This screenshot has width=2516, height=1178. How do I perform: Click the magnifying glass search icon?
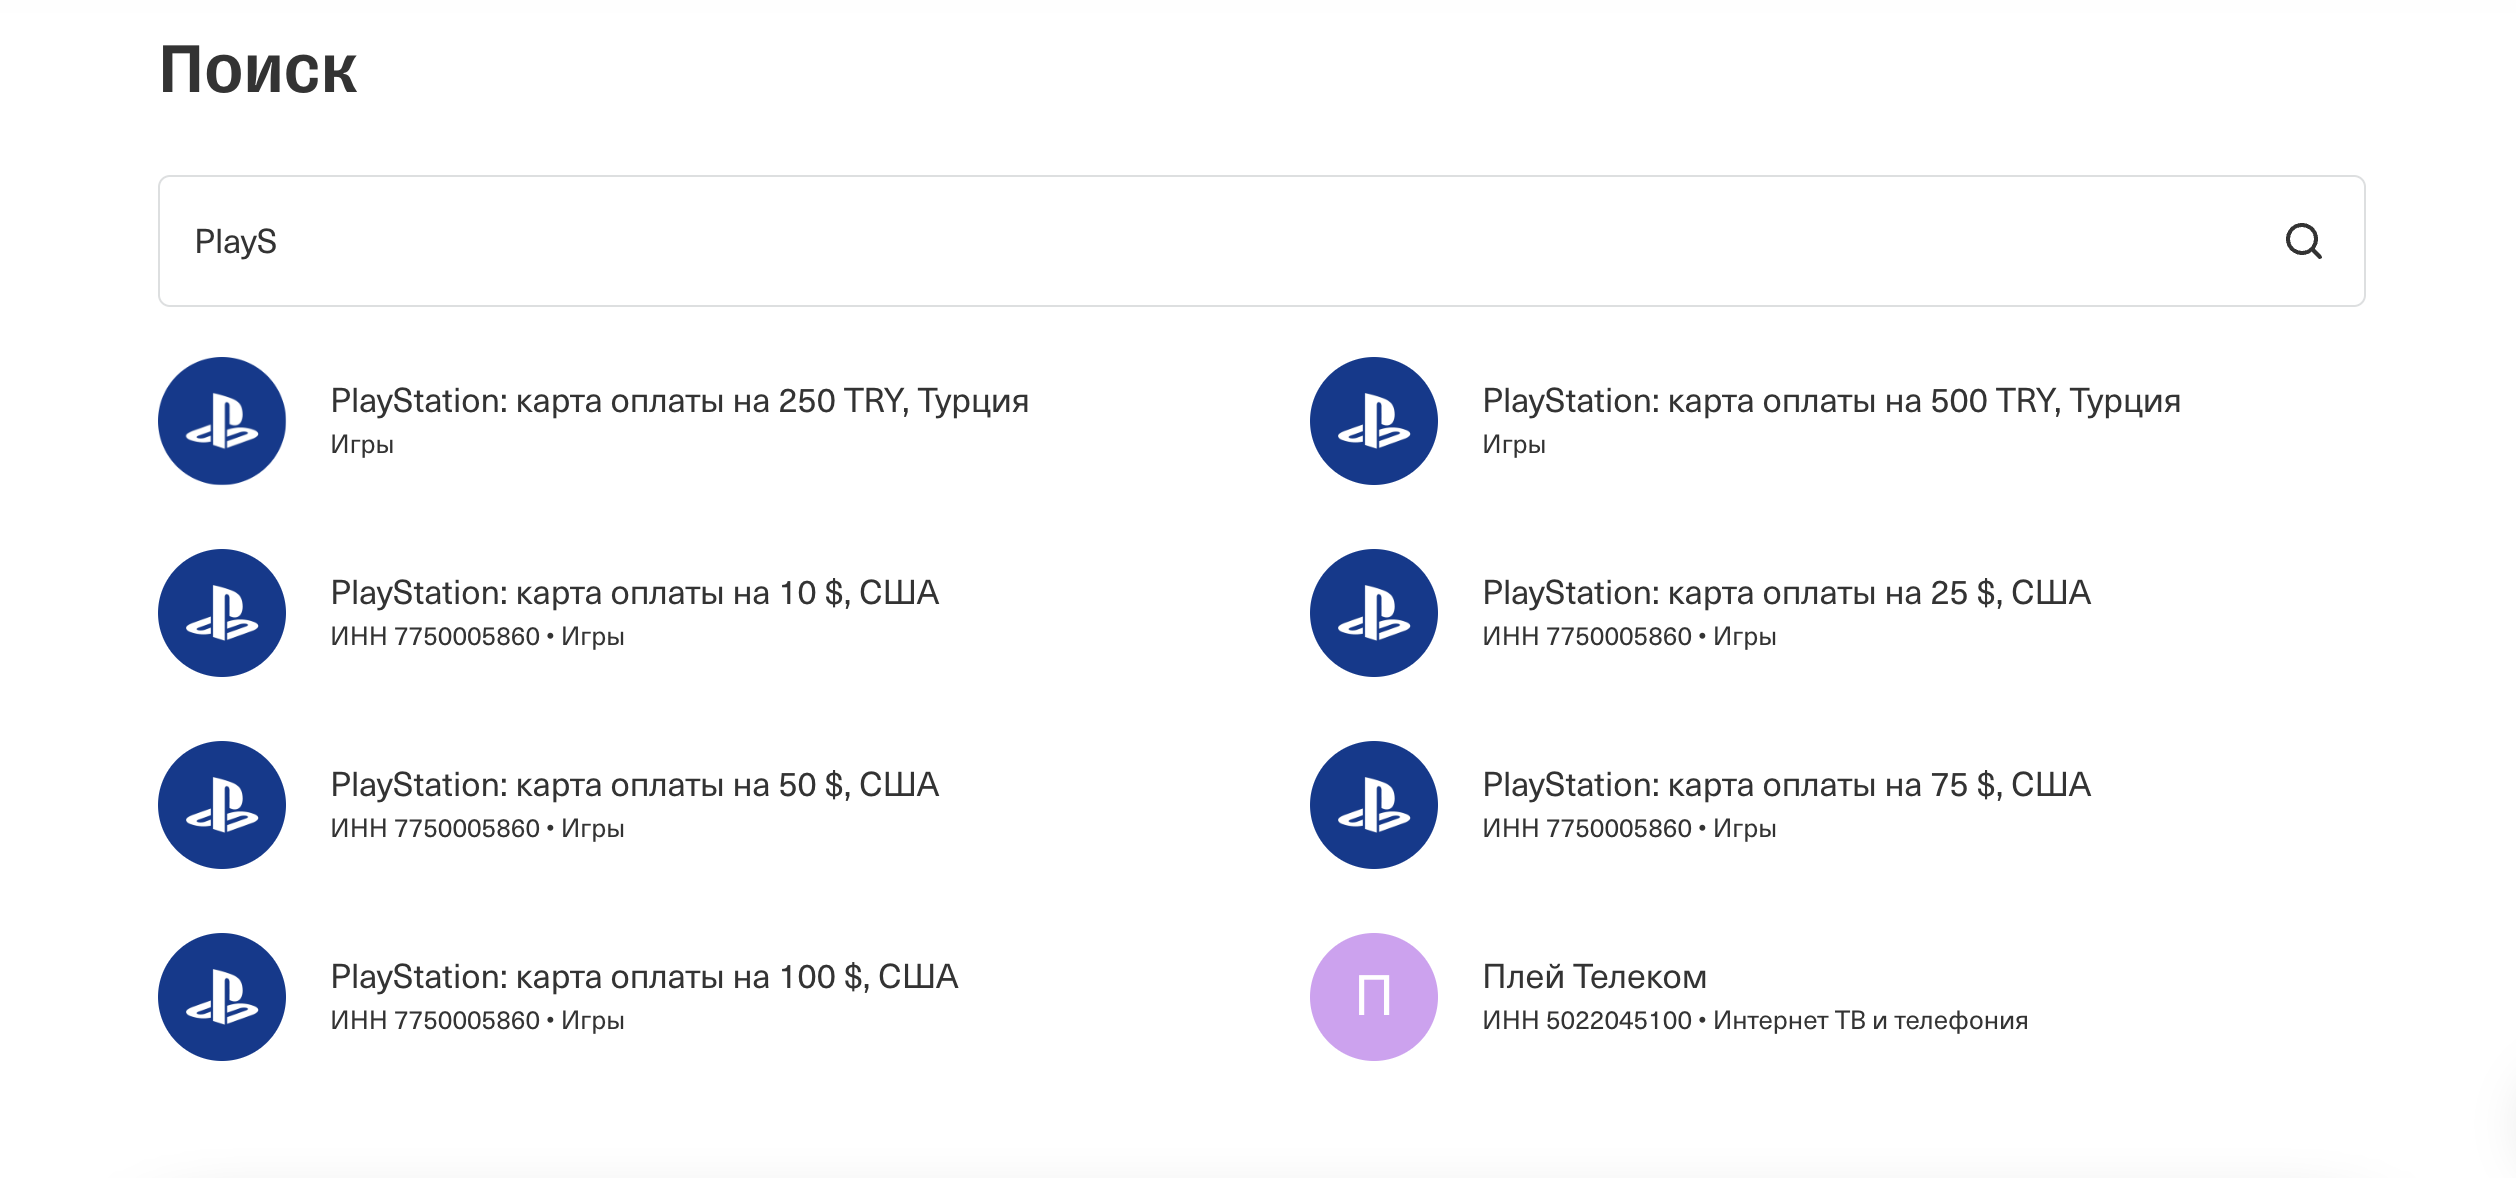pyautogui.click(x=2303, y=241)
